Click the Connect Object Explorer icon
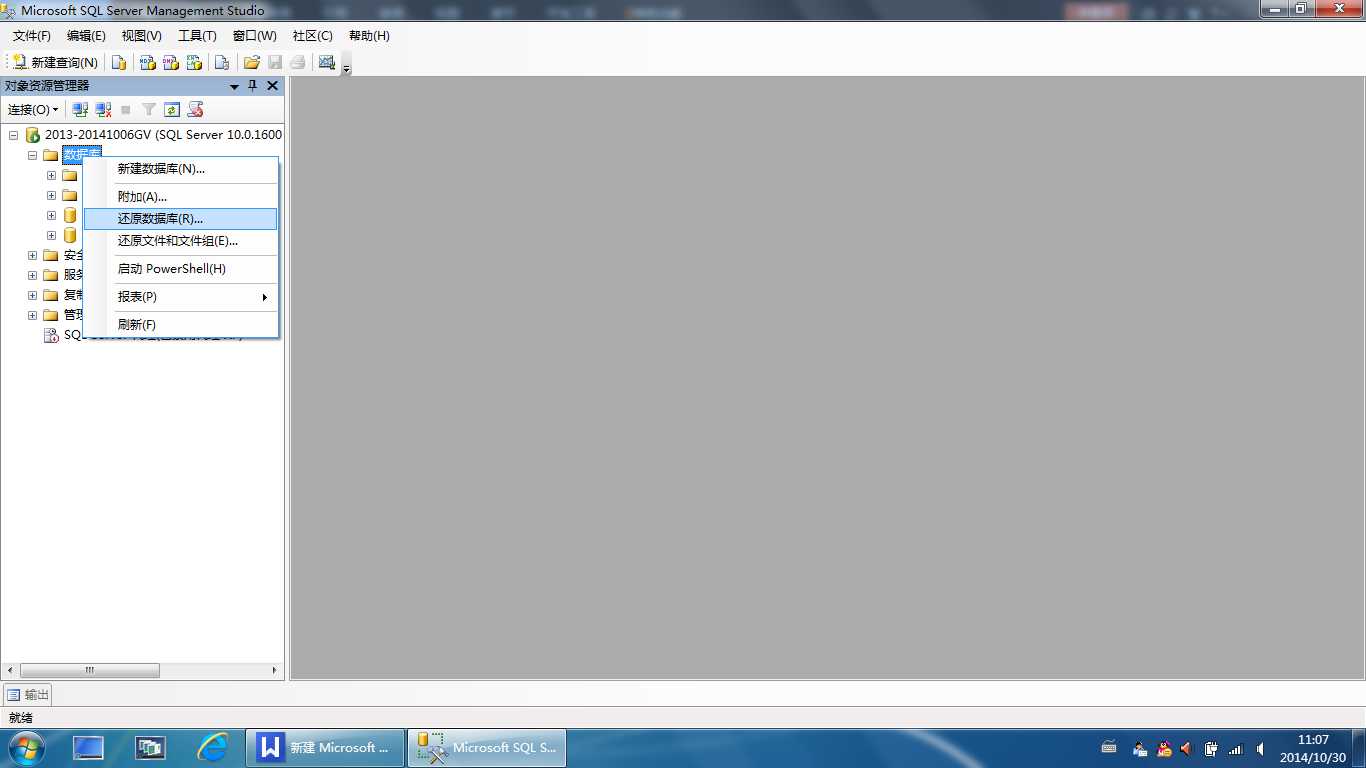This screenshot has width=1366, height=768. click(x=80, y=109)
